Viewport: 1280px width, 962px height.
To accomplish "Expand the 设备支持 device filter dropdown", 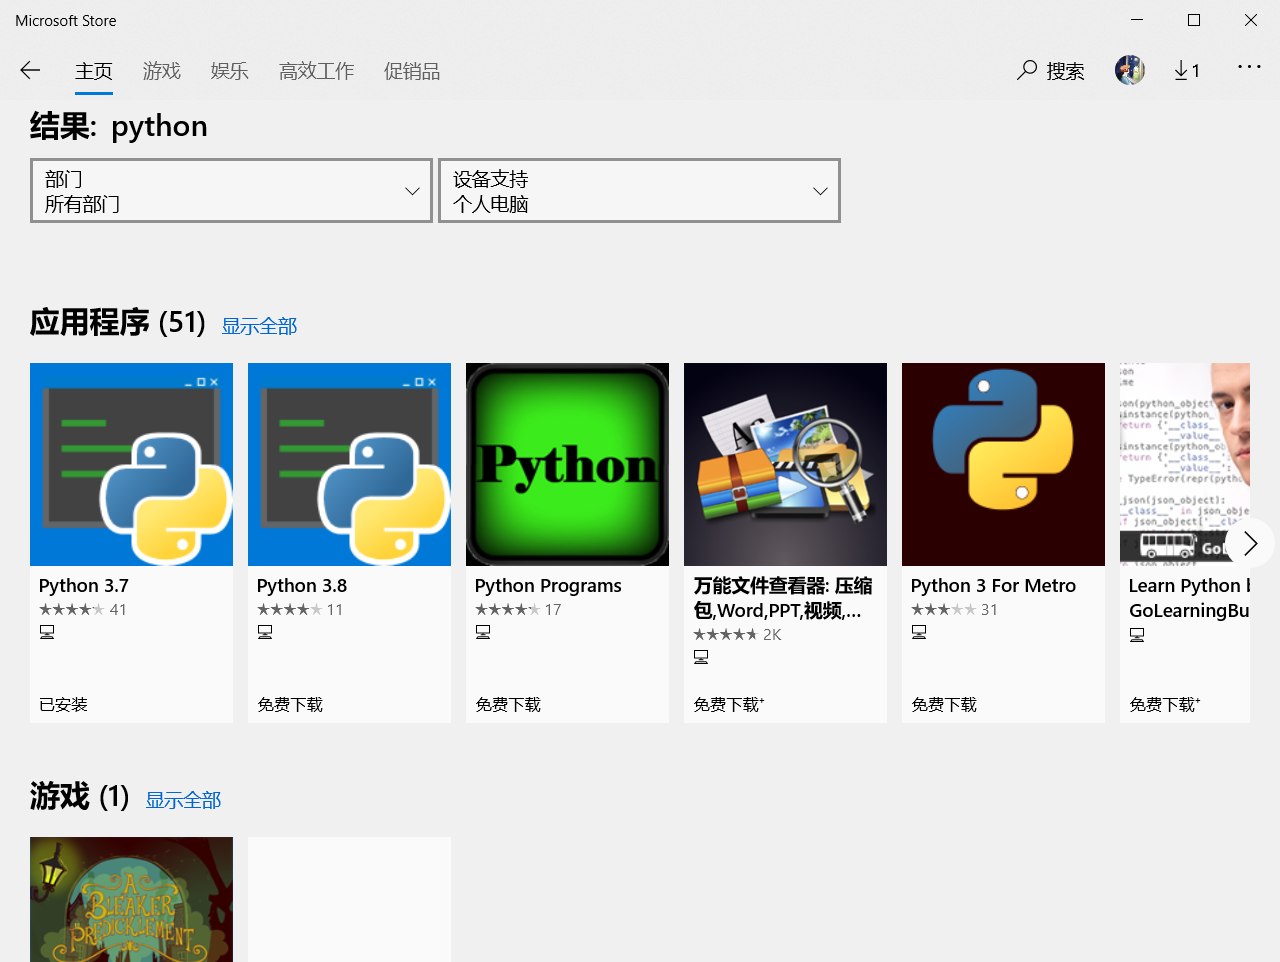I will coord(639,190).
